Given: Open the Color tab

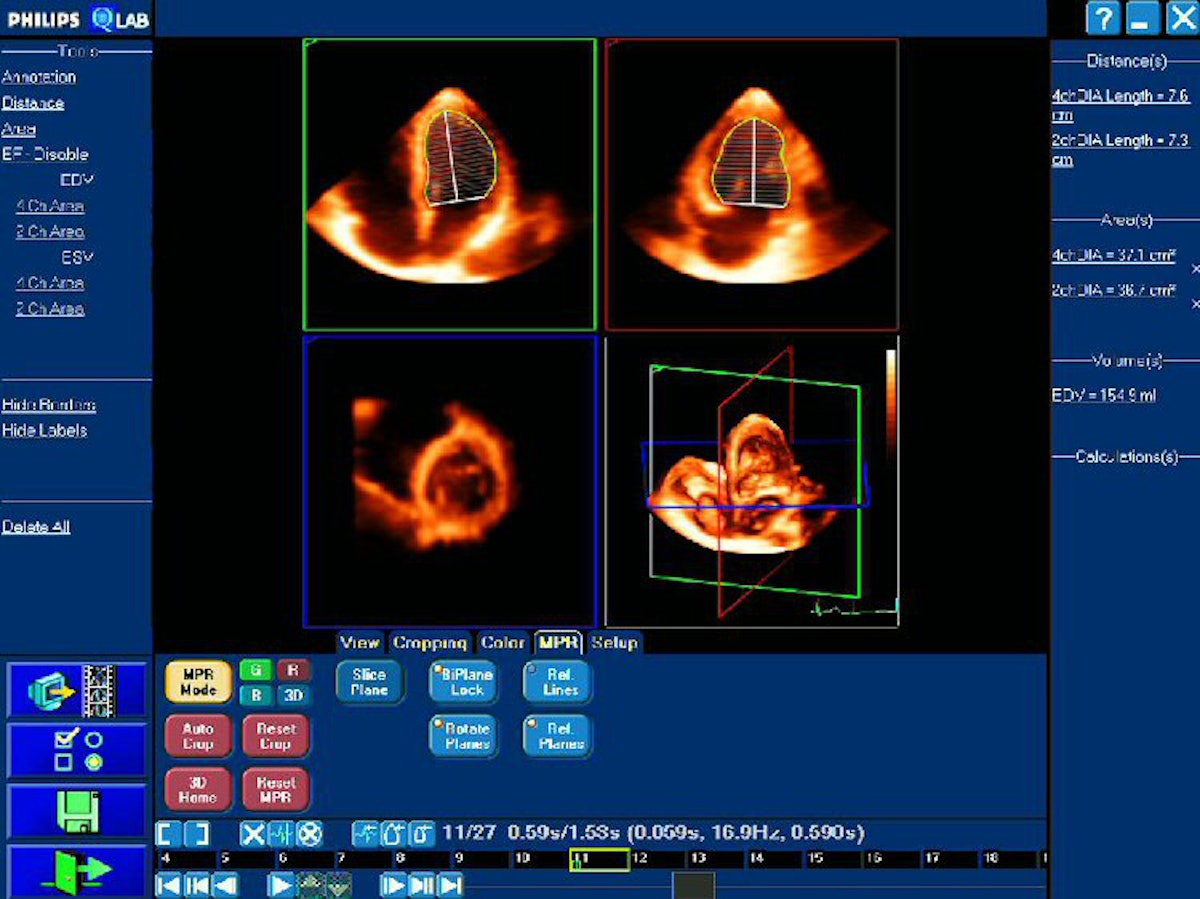Looking at the screenshot, I should (x=503, y=643).
